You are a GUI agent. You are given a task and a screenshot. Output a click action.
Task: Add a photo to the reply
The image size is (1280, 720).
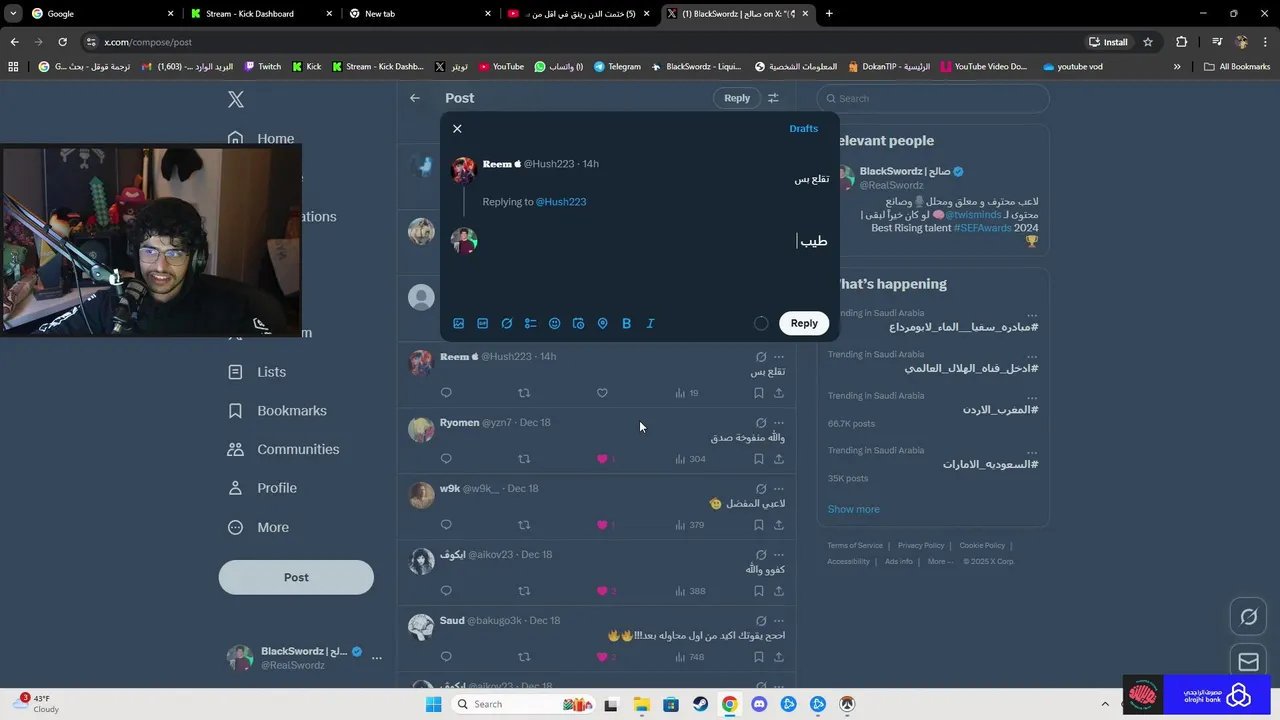click(x=459, y=323)
